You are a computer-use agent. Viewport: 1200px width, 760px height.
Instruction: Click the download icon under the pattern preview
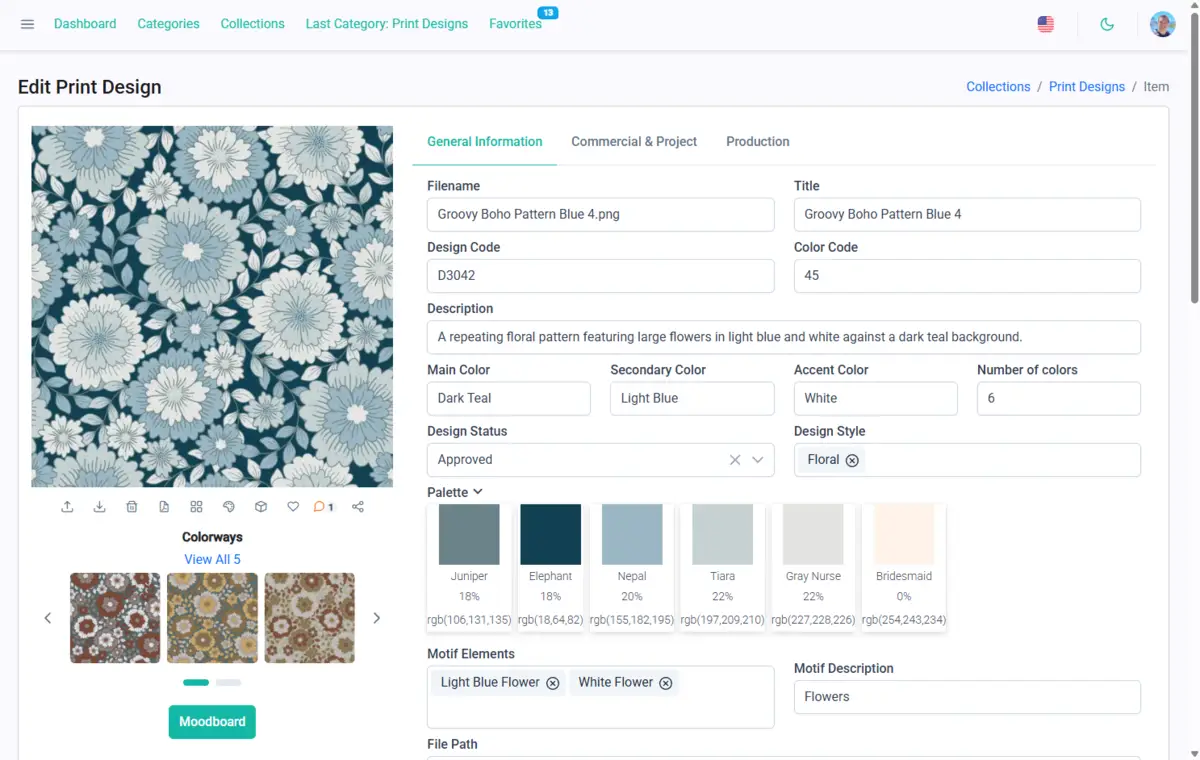coord(99,507)
